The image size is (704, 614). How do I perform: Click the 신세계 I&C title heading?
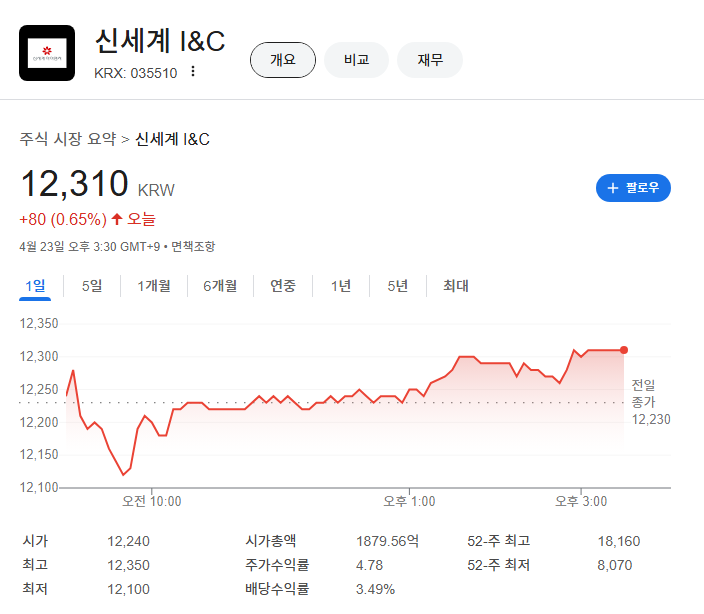(160, 41)
